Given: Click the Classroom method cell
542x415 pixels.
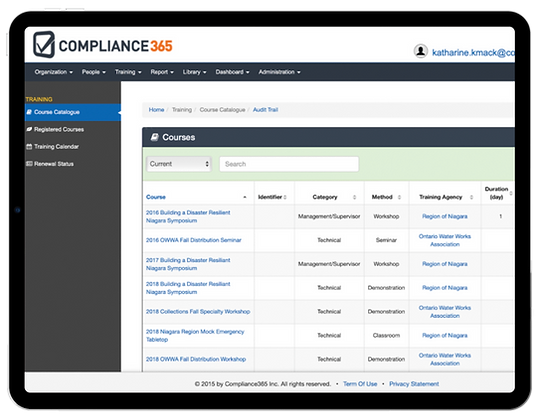Looking at the screenshot, I should point(386,335).
